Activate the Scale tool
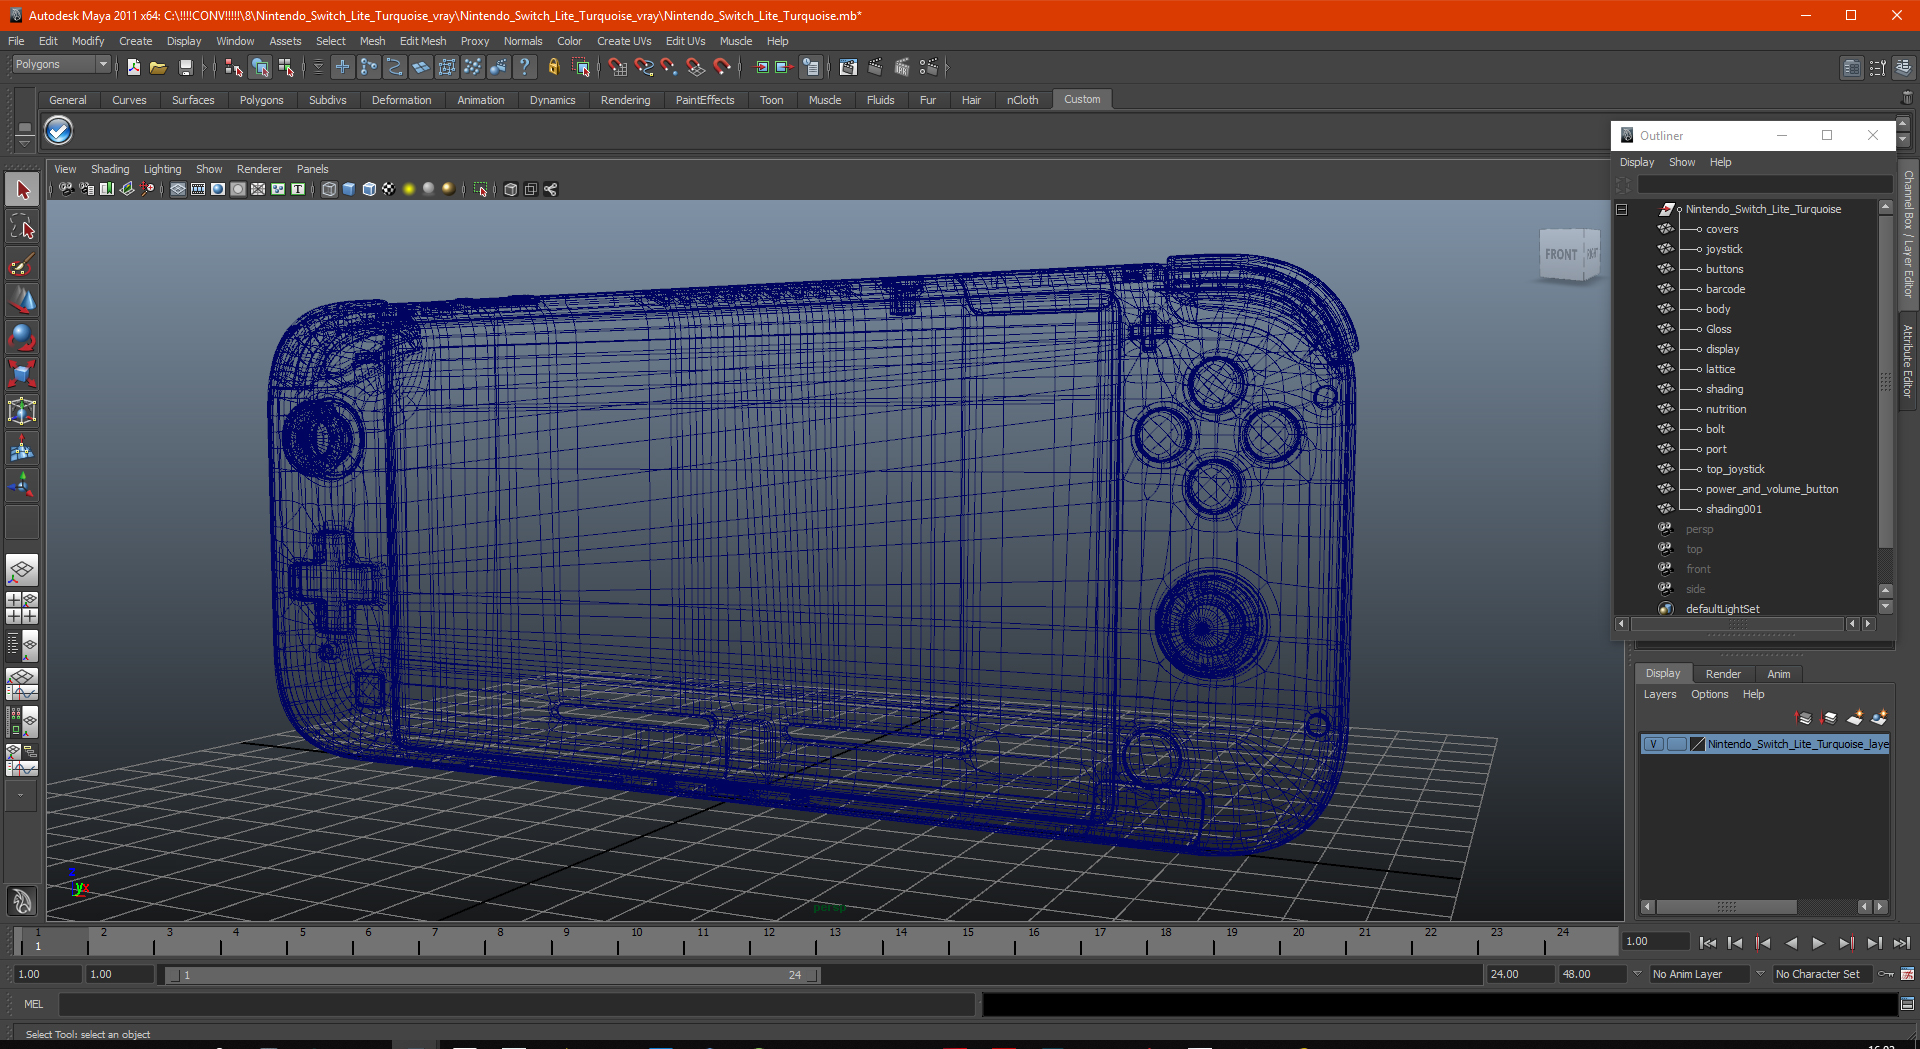The height and width of the screenshot is (1049, 1920). [22, 375]
